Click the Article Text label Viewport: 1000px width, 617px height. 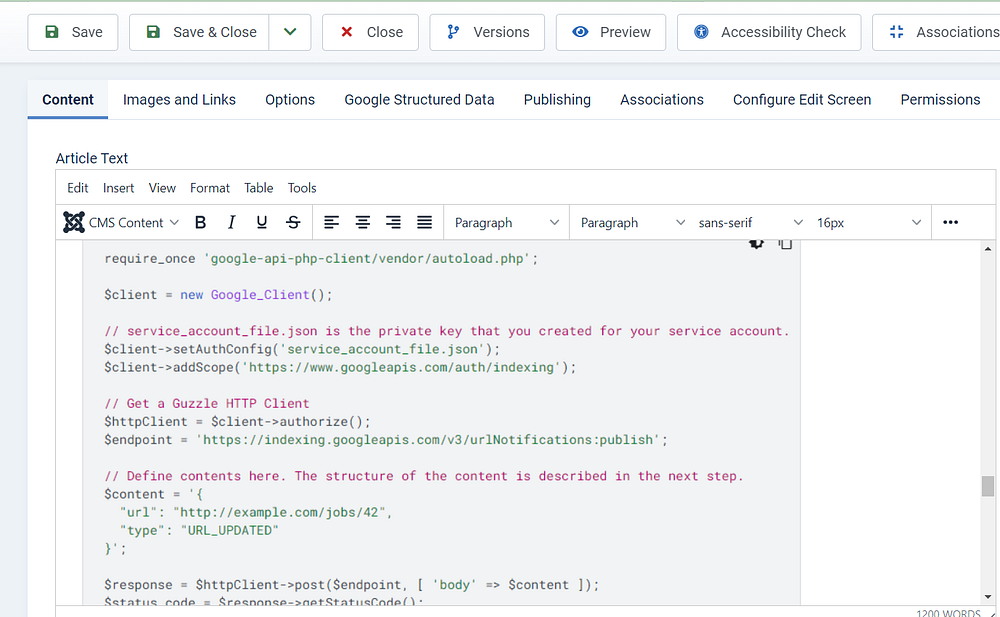(x=92, y=158)
